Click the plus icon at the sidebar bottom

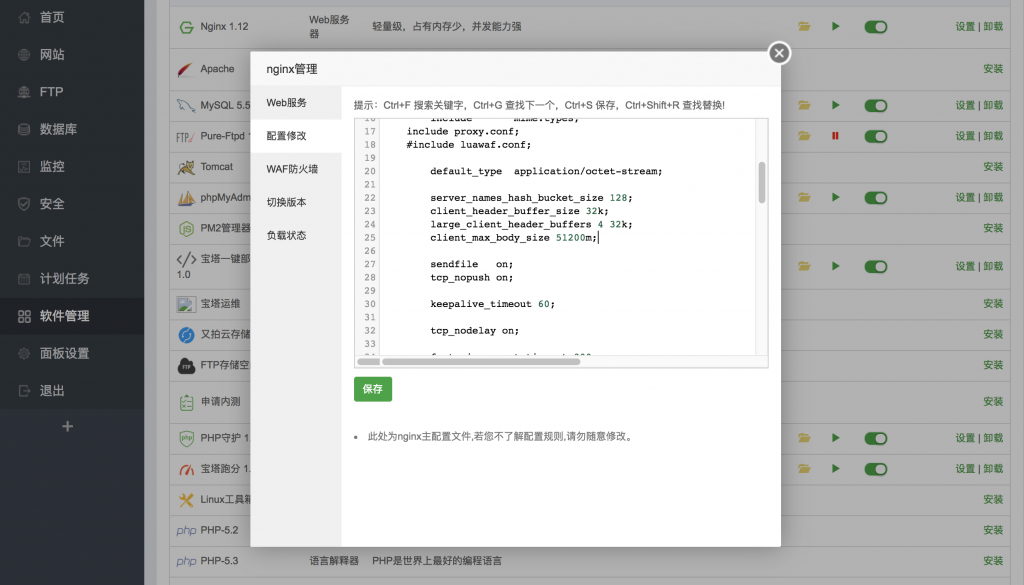click(x=68, y=427)
